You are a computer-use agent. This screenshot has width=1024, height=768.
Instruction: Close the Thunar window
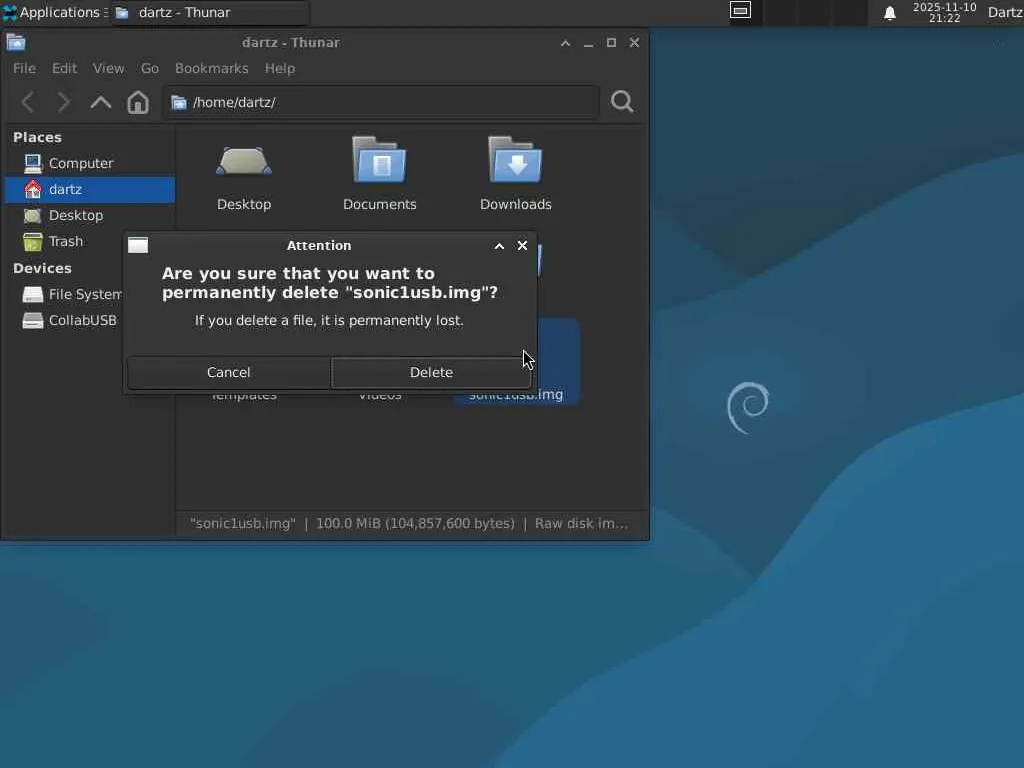tap(634, 42)
